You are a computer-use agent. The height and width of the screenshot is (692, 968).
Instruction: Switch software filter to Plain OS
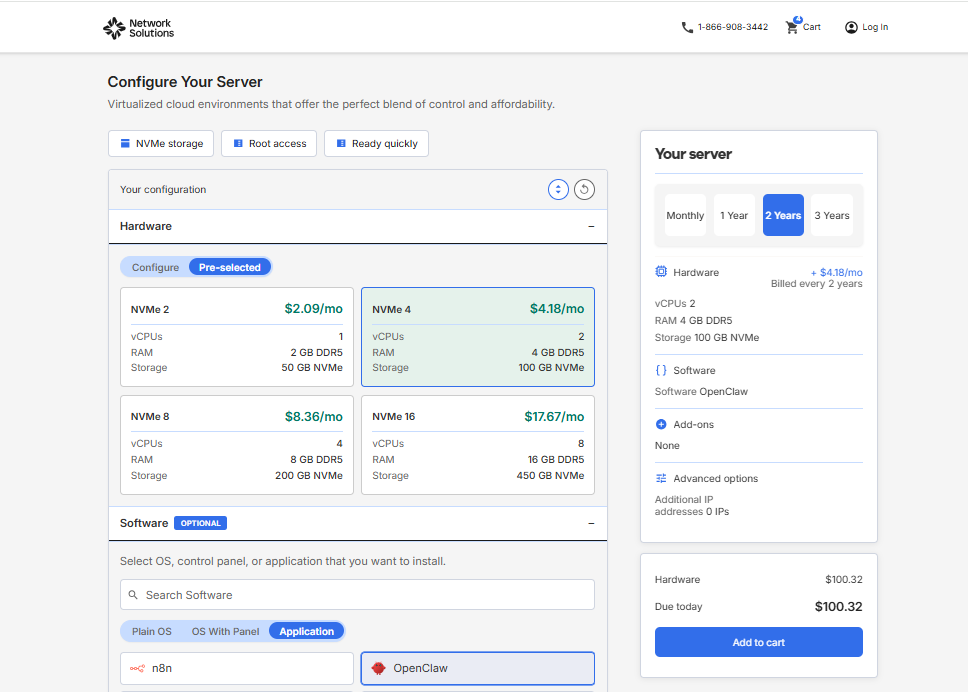tap(152, 632)
